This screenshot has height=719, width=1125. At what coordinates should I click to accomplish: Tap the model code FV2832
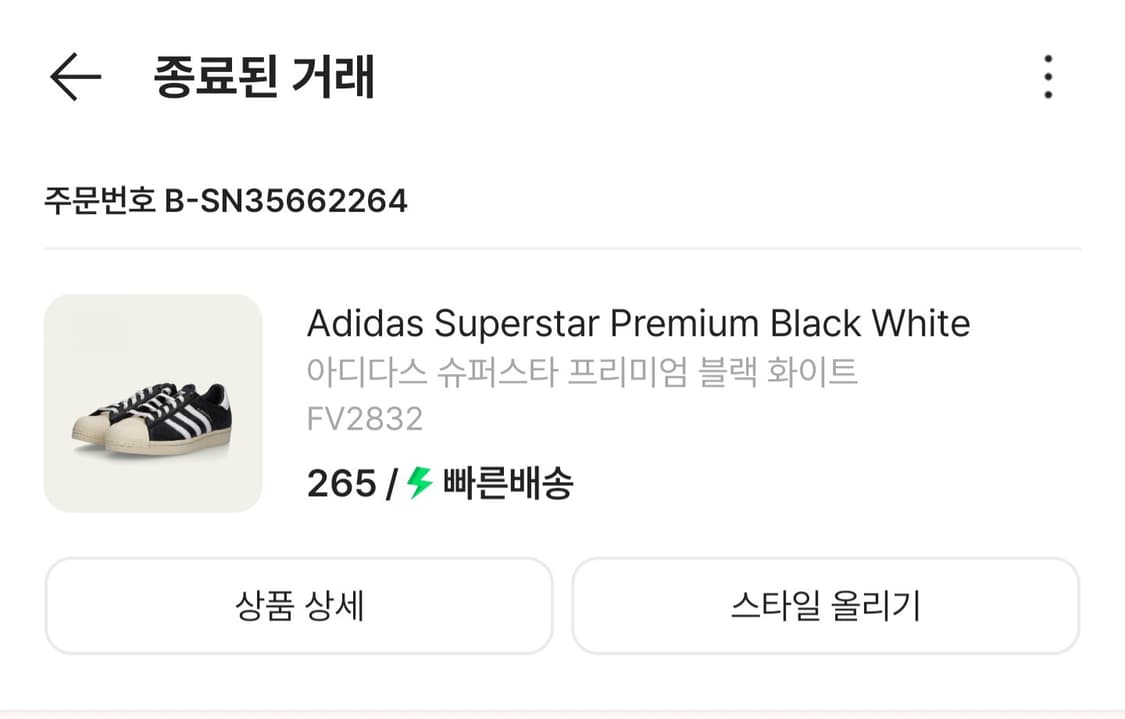click(364, 420)
